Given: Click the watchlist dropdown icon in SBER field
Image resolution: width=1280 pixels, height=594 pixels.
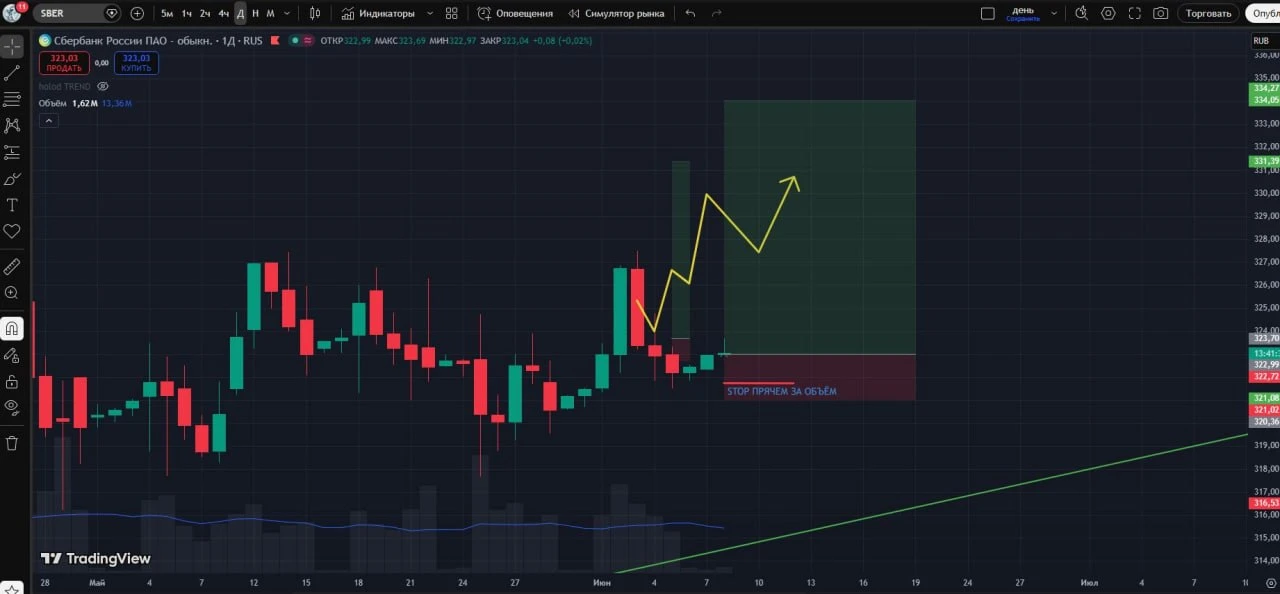Looking at the screenshot, I should (111, 13).
